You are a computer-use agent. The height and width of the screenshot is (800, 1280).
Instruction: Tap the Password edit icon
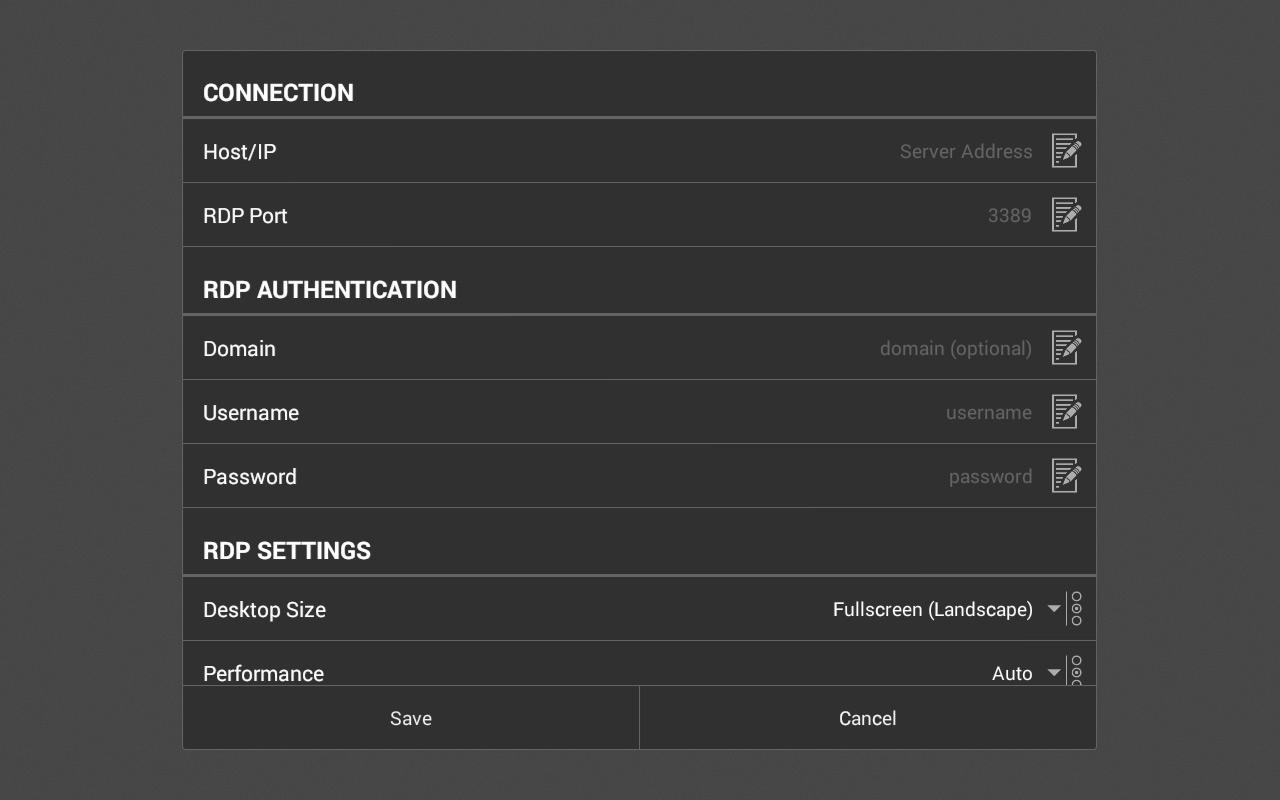[1066, 476]
